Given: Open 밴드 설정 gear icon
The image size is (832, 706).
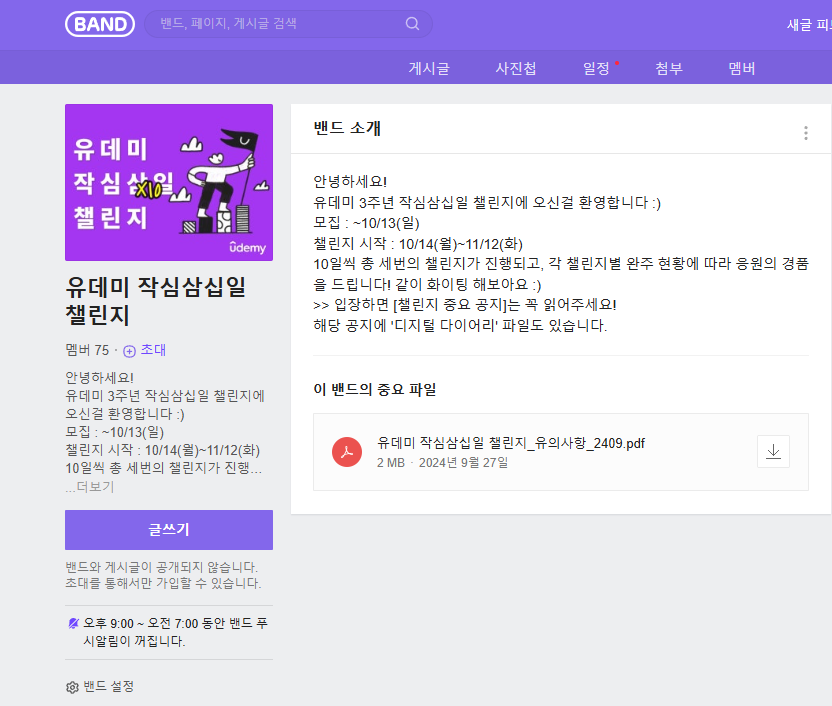Looking at the screenshot, I should 72,687.
